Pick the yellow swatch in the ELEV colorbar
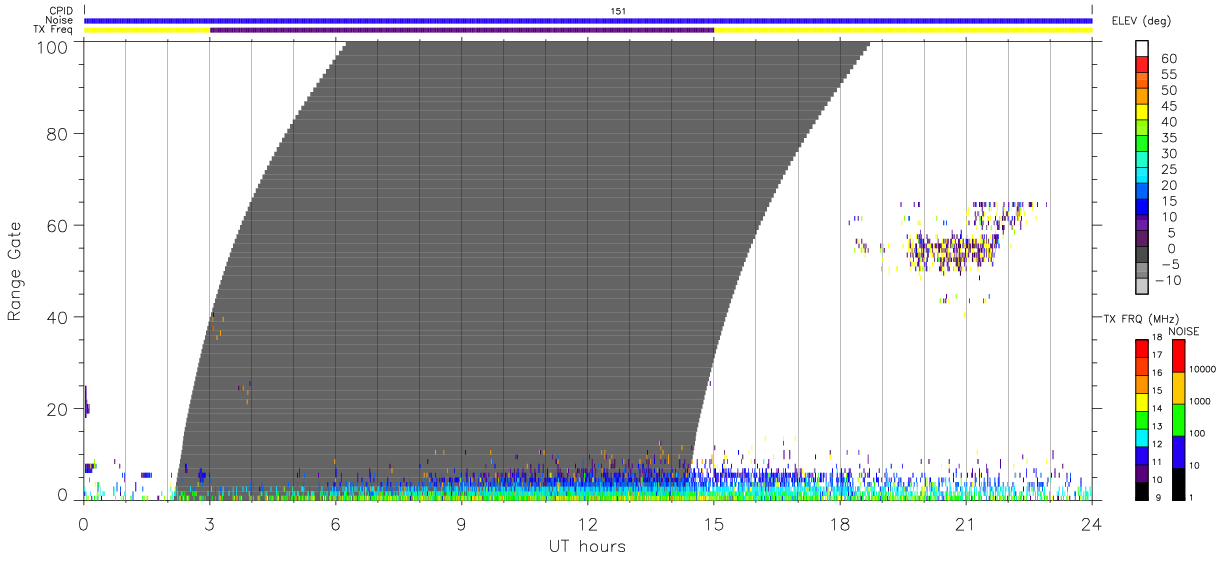 1141,113
